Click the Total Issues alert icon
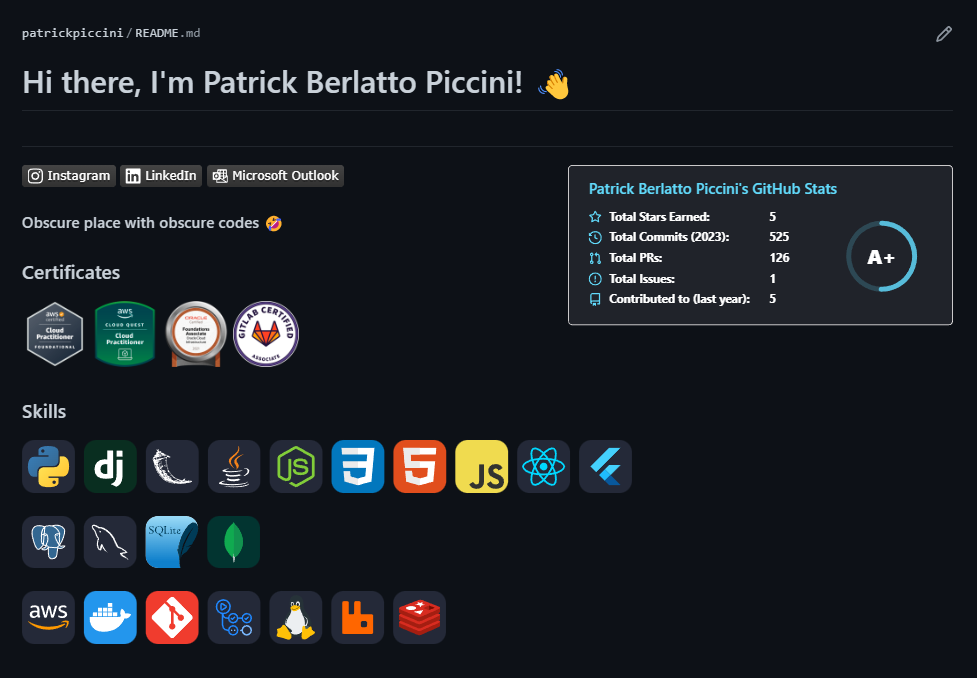 point(595,279)
